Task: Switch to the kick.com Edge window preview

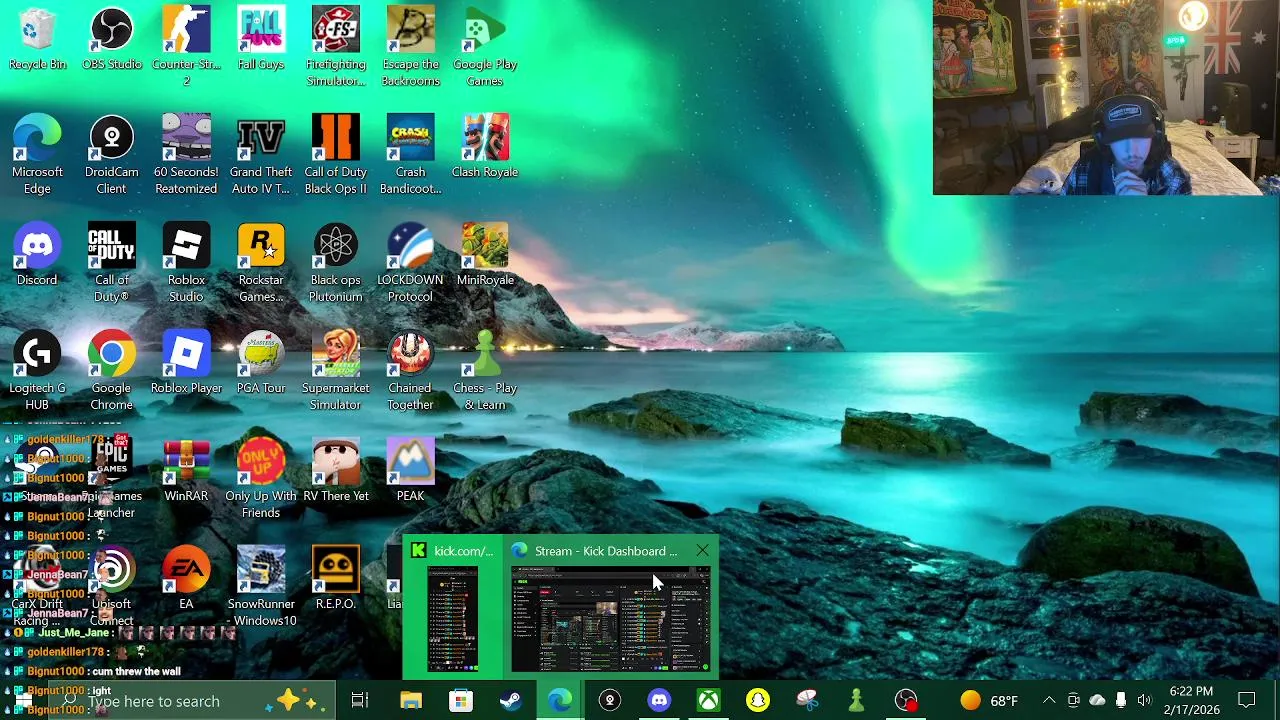Action: [x=452, y=608]
